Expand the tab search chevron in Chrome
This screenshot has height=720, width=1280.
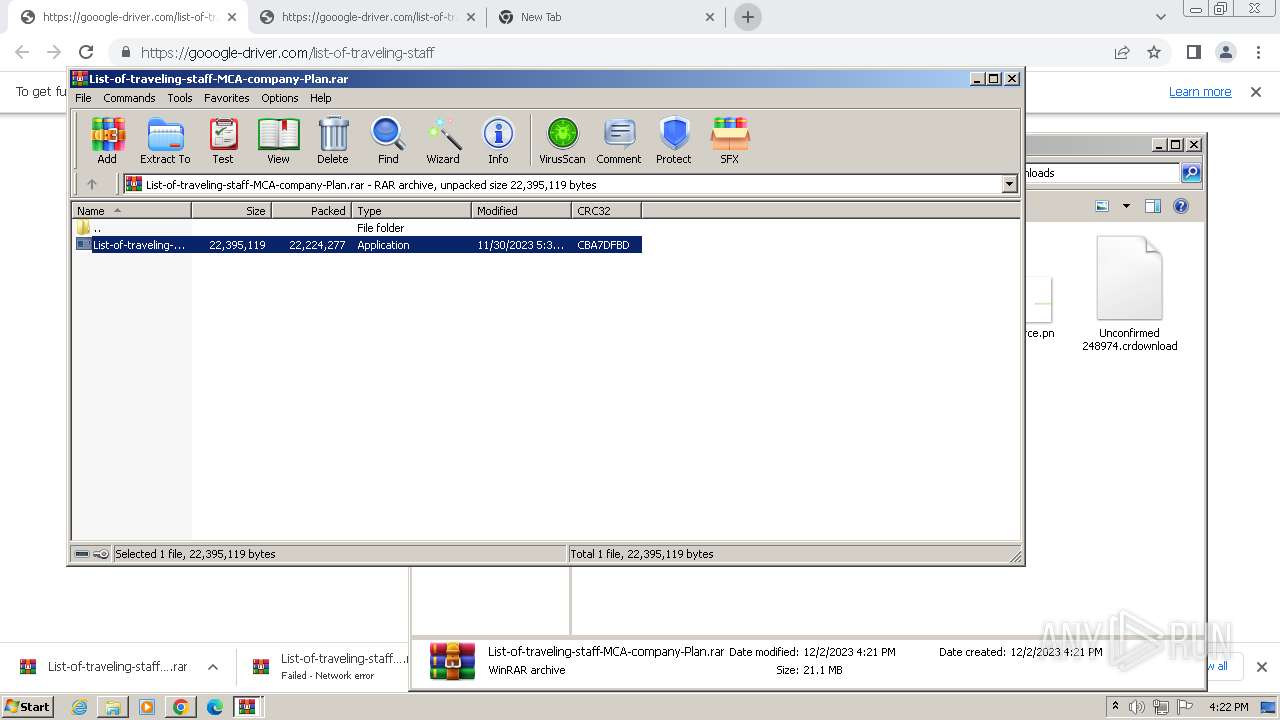pyautogui.click(x=1160, y=17)
